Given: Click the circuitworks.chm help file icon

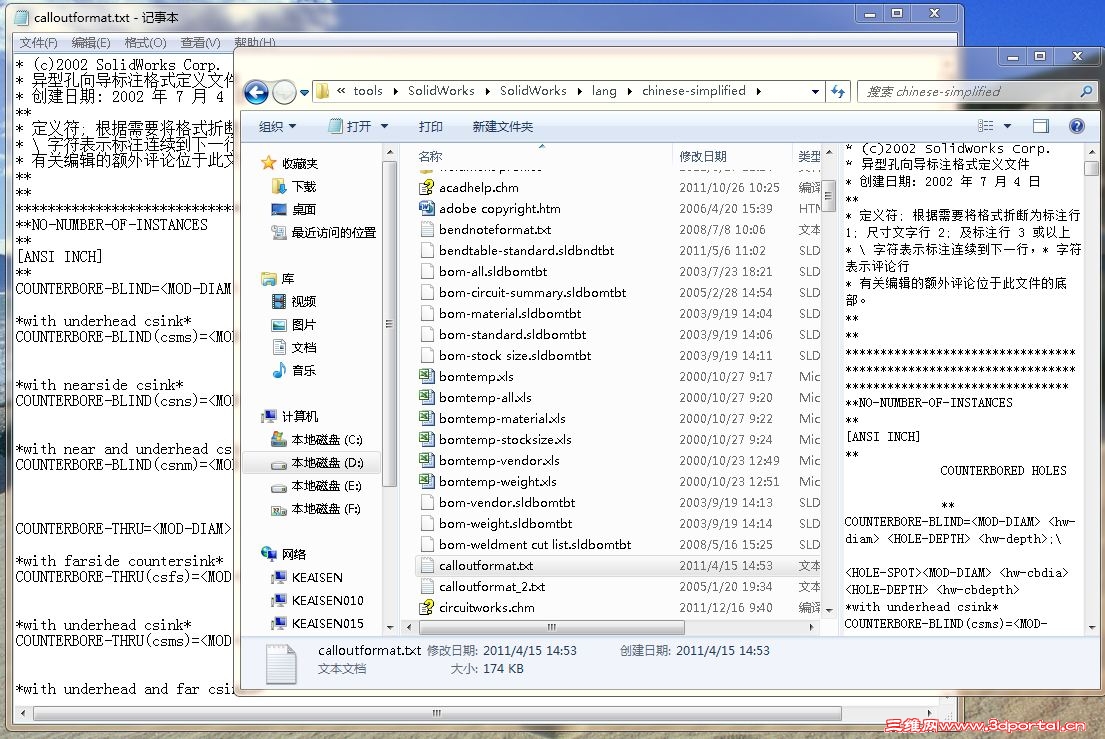Looking at the screenshot, I should click(426, 607).
